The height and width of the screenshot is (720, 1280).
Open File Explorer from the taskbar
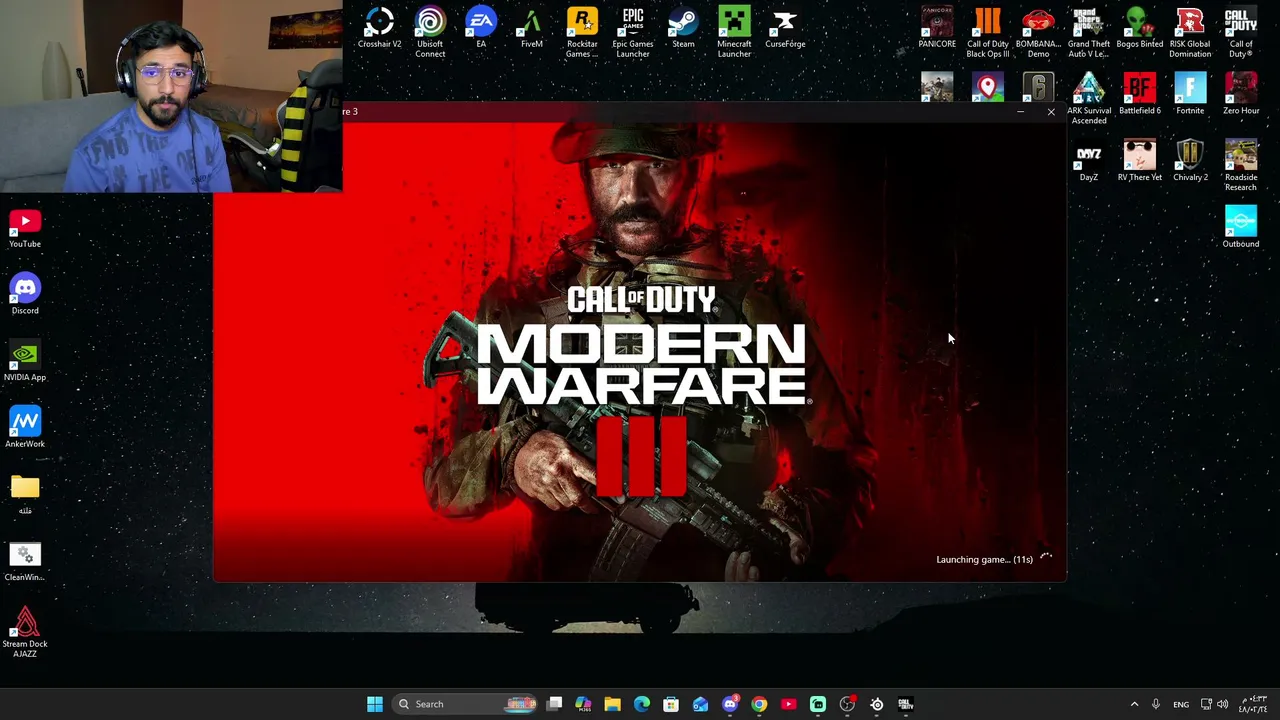612,704
